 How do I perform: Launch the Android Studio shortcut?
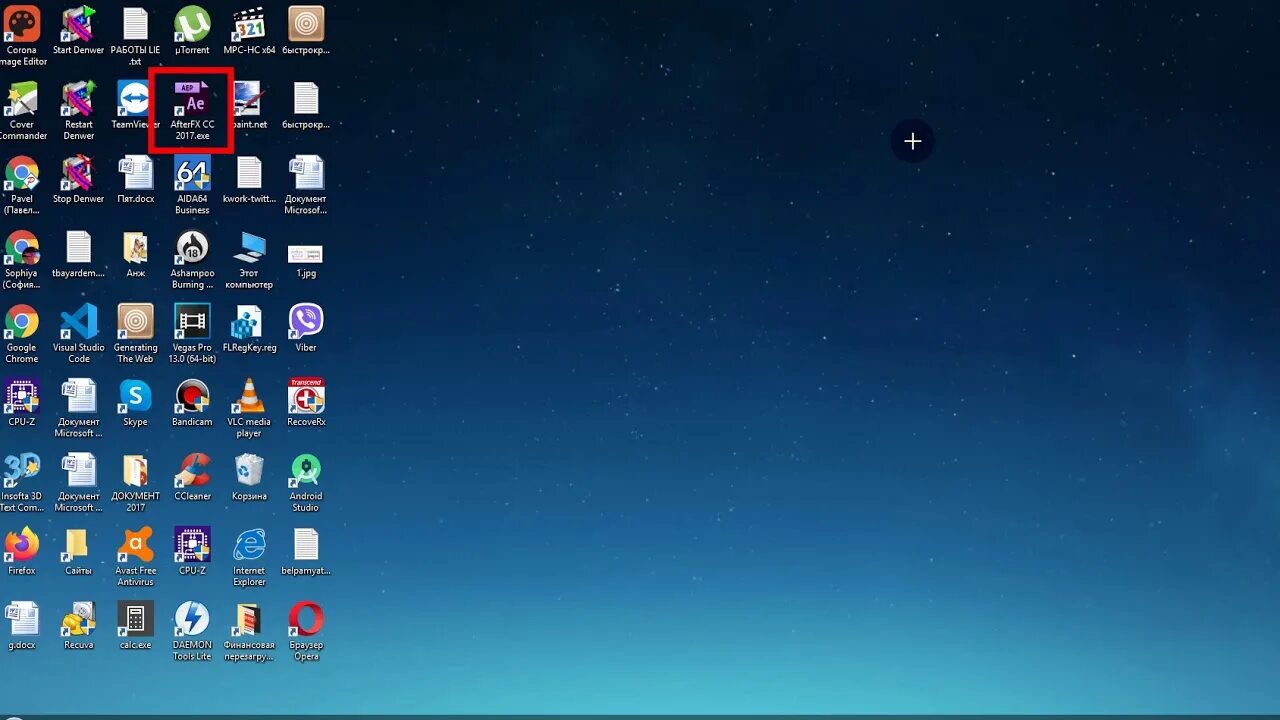click(x=306, y=482)
